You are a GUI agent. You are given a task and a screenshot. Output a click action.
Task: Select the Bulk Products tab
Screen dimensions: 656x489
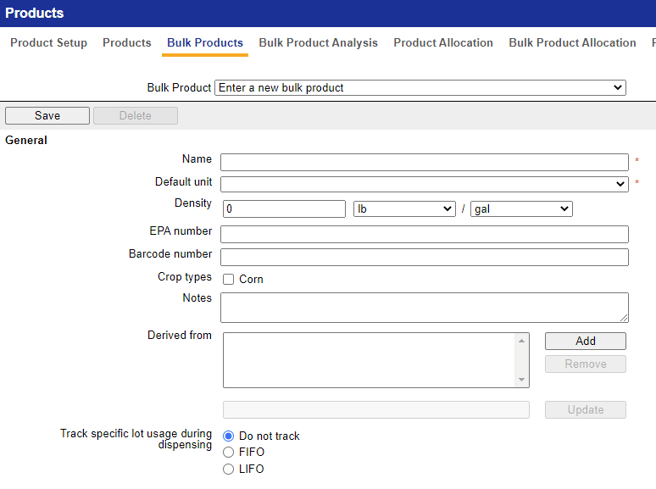point(205,43)
